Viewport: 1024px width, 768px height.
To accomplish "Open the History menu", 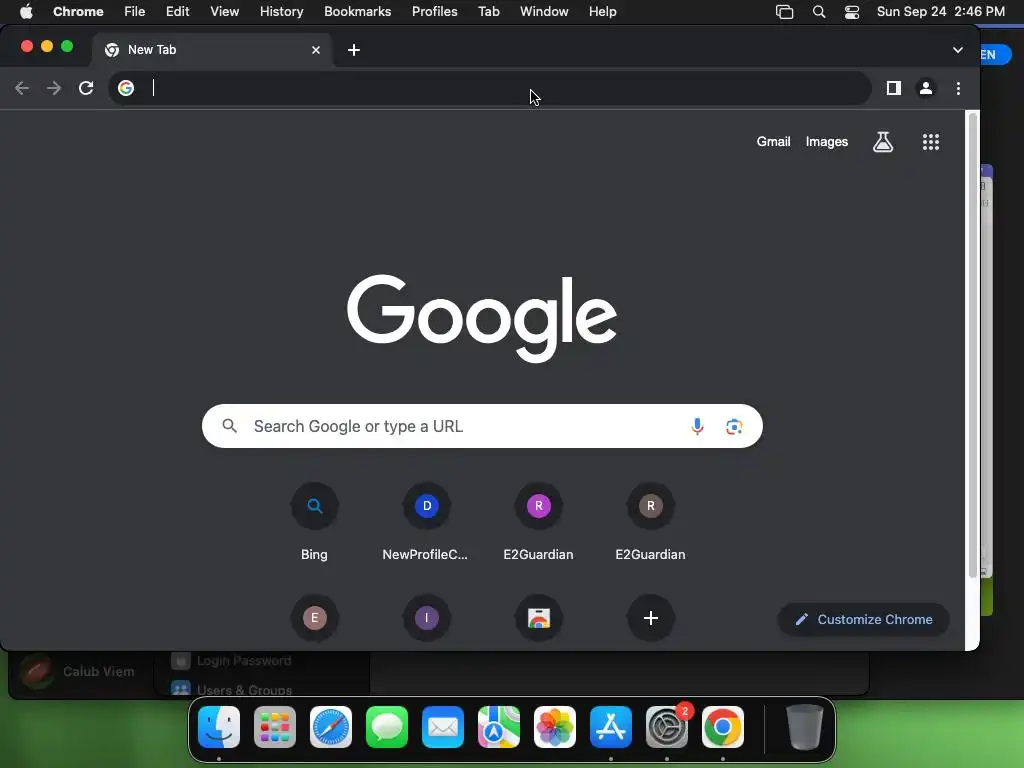I will pyautogui.click(x=281, y=12).
